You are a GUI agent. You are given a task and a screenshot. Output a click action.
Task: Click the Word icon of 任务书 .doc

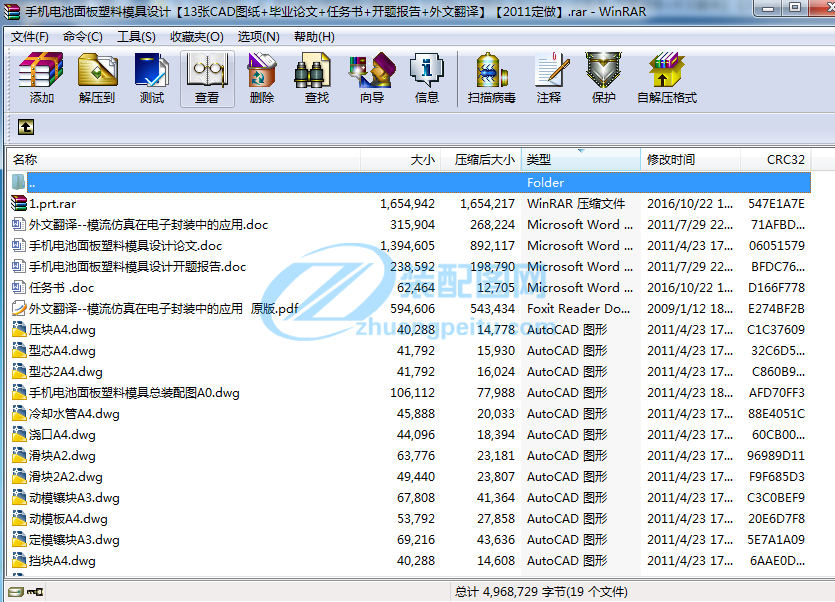click(x=19, y=288)
